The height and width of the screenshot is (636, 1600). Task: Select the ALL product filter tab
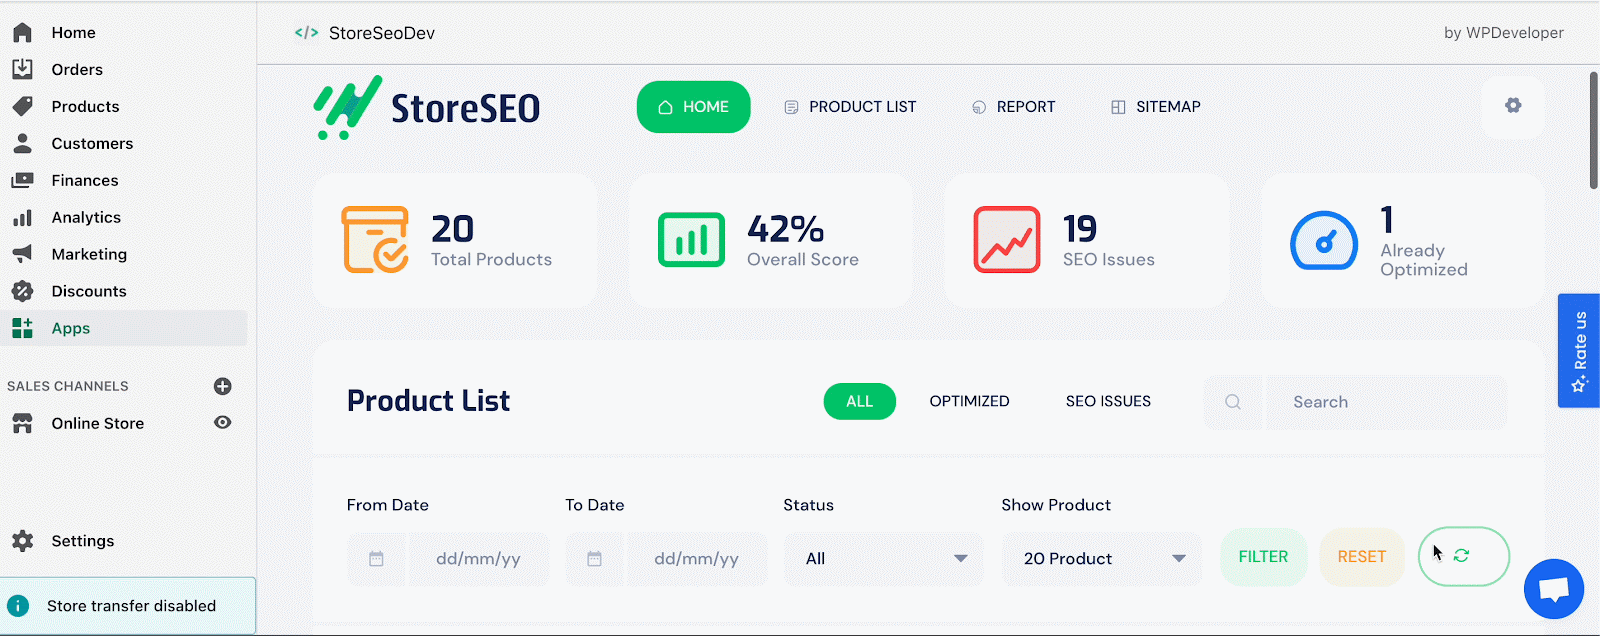click(x=860, y=402)
